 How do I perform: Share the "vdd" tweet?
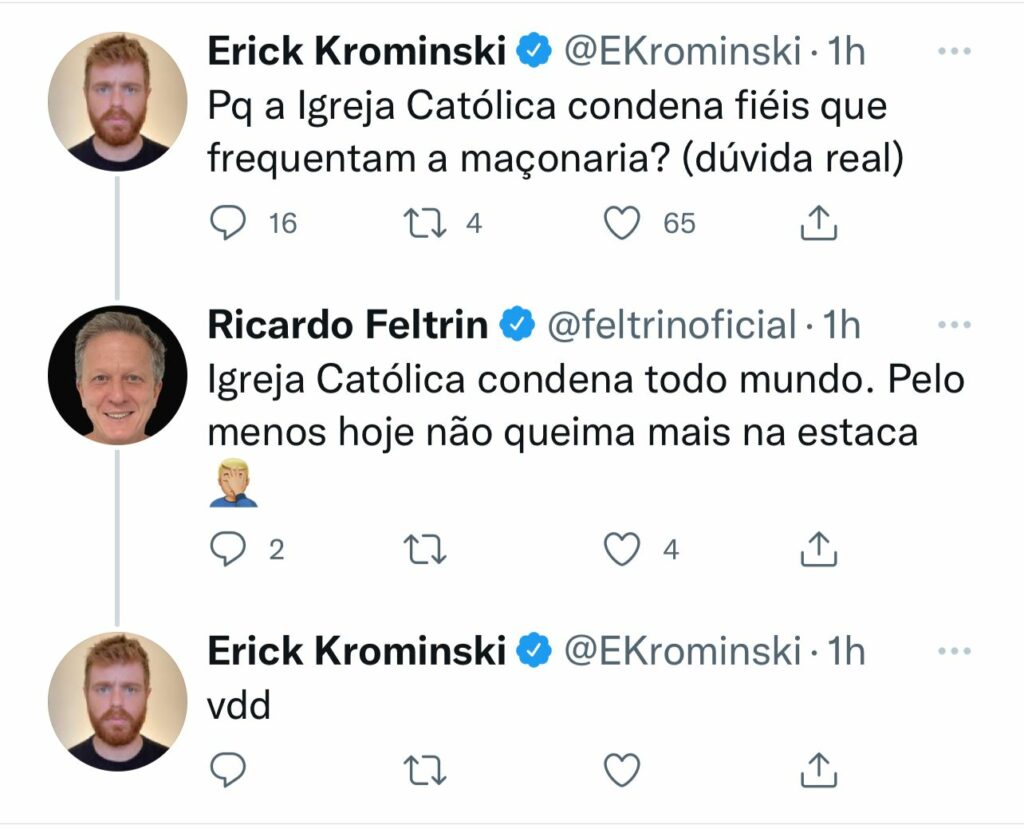click(819, 768)
